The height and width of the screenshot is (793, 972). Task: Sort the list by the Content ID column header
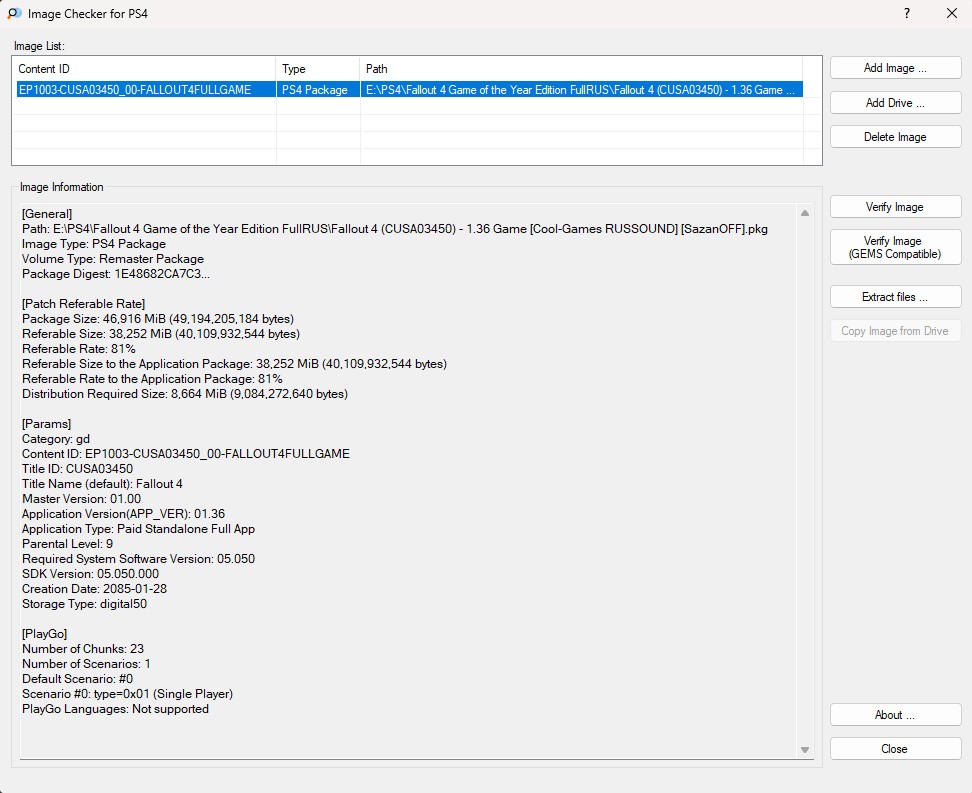coord(144,69)
